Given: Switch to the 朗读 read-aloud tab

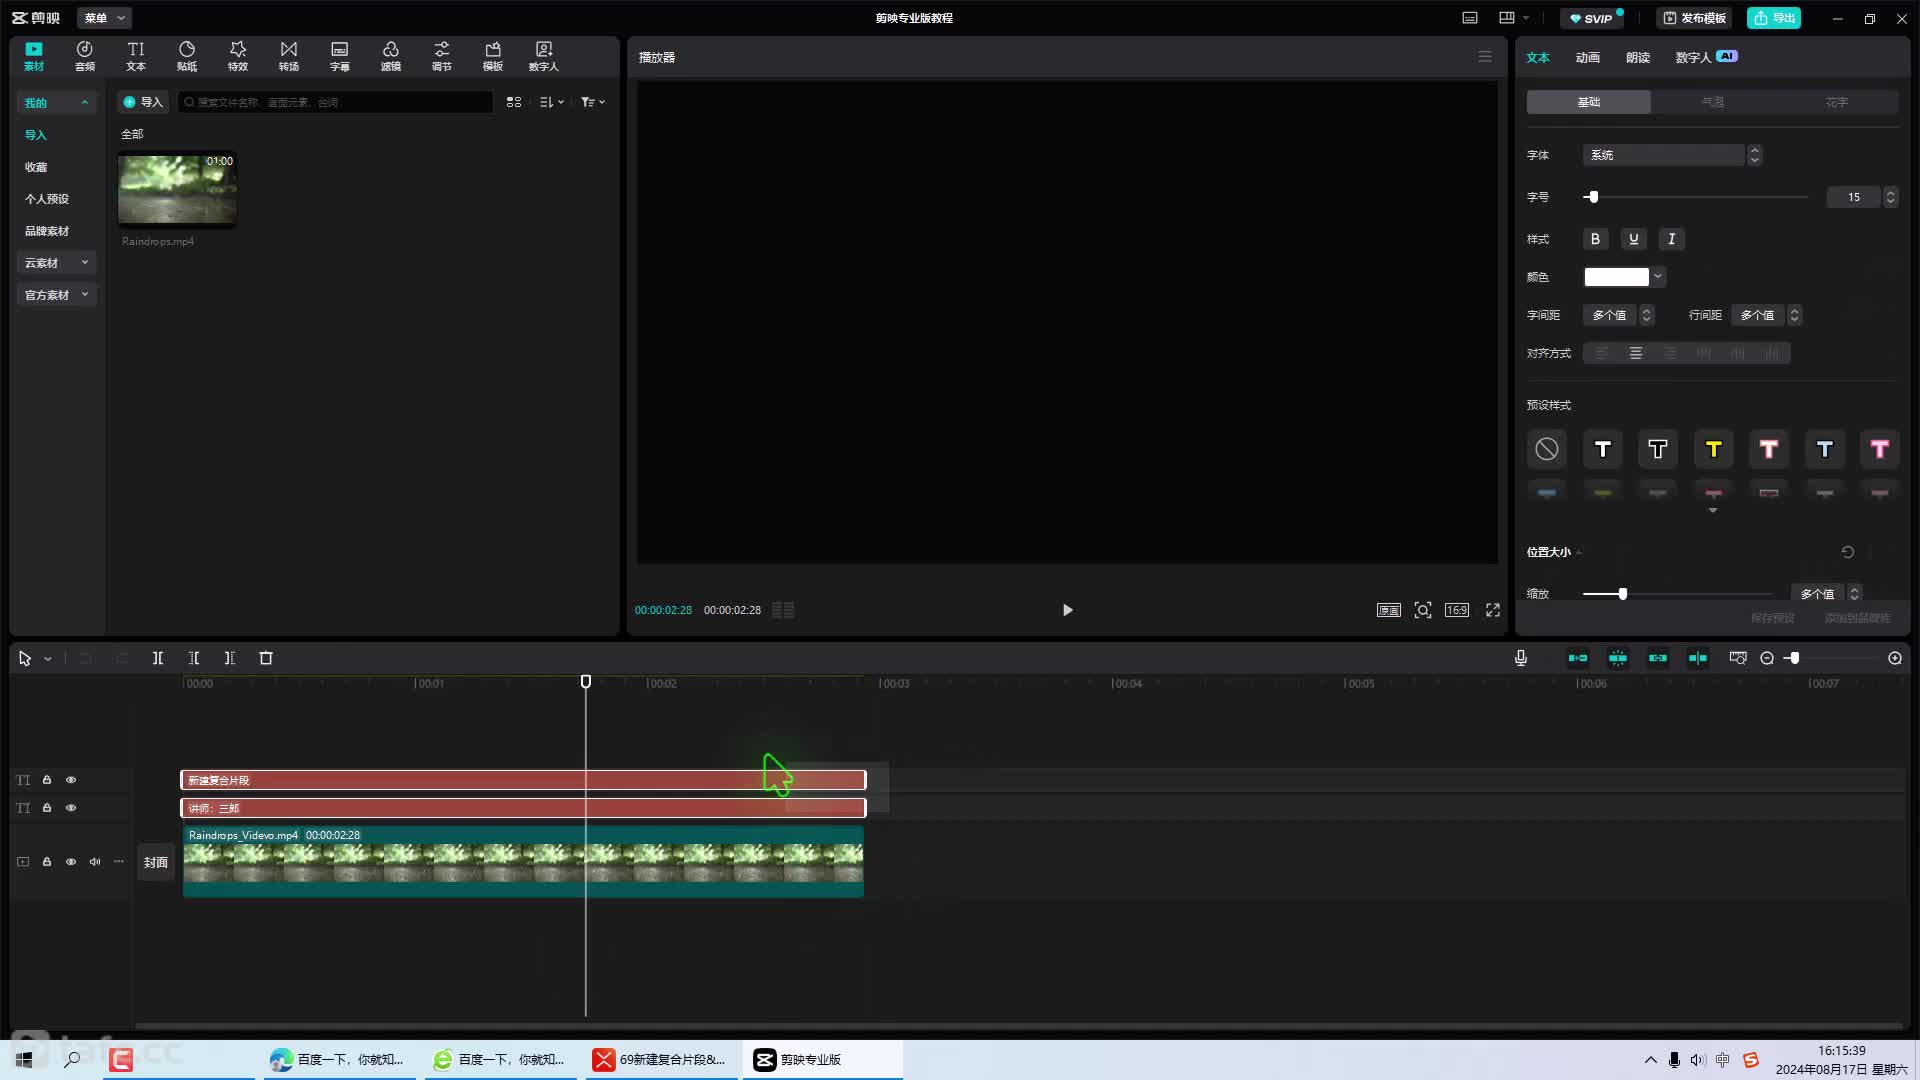Looking at the screenshot, I should (1638, 58).
